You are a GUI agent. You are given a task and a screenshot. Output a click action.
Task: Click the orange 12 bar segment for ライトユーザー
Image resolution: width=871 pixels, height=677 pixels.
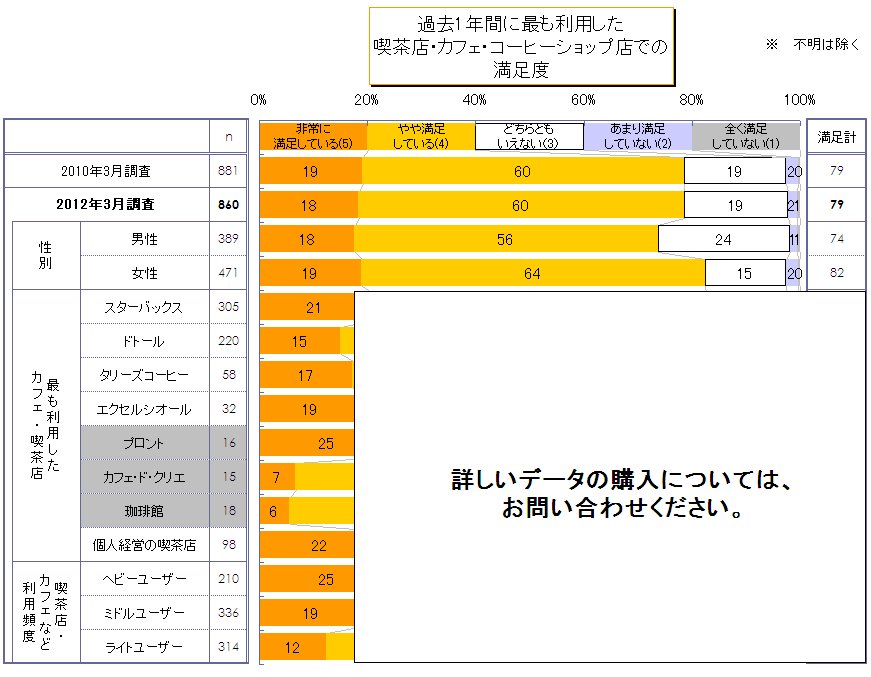pos(293,647)
